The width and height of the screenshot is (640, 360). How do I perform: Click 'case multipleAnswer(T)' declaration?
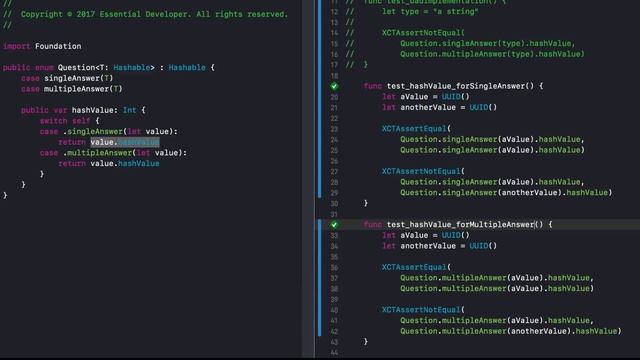click(x=71, y=89)
